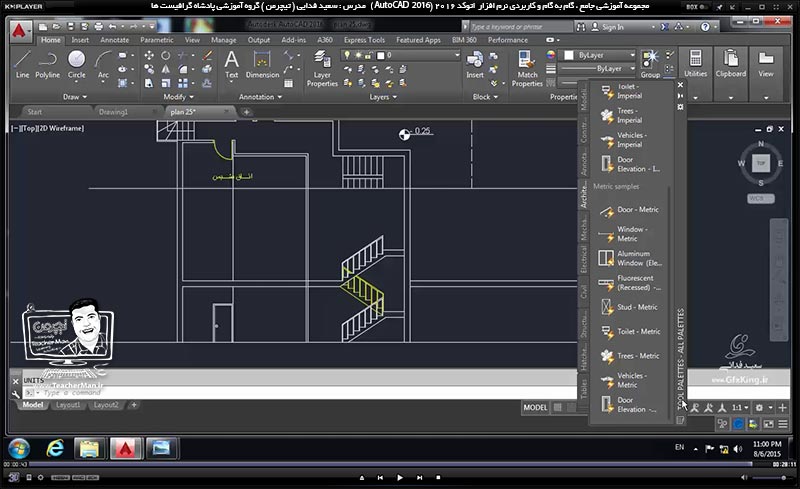Image resolution: width=800 pixels, height=489 pixels.
Task: Choose Trees - Imperial palette tool
Action: [x=622, y=116]
